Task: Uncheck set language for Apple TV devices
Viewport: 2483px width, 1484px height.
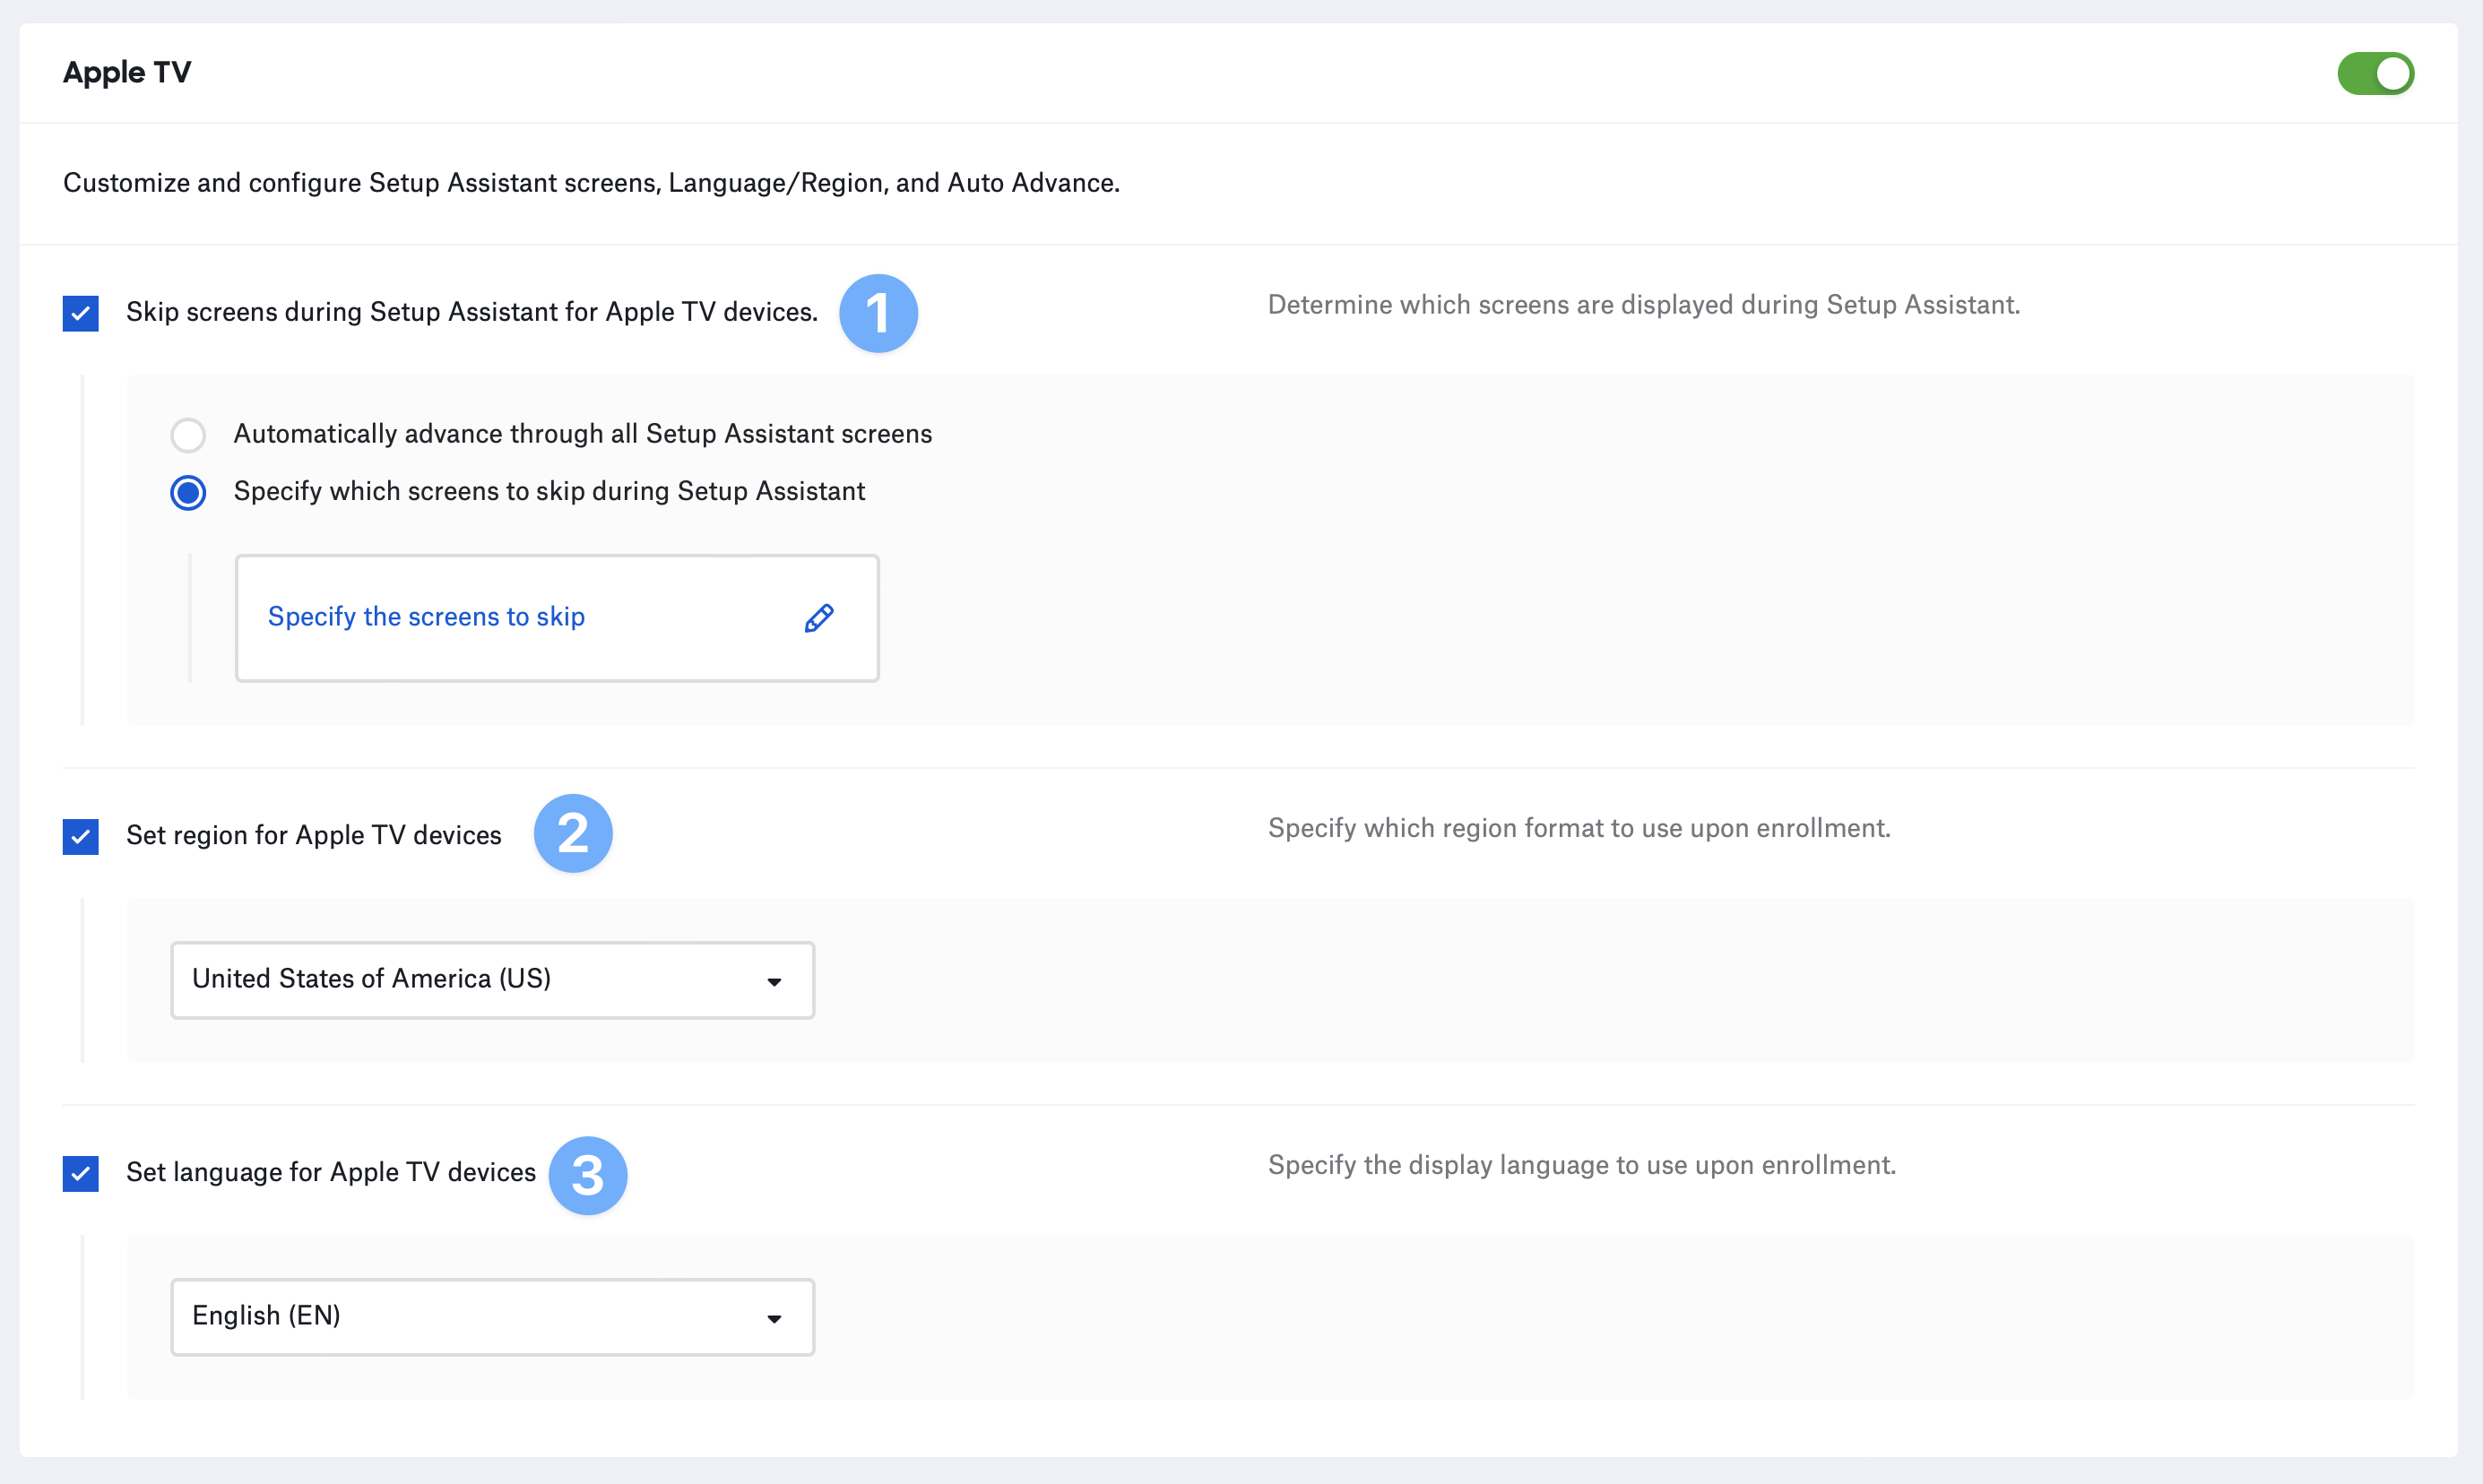Action: 80,1173
